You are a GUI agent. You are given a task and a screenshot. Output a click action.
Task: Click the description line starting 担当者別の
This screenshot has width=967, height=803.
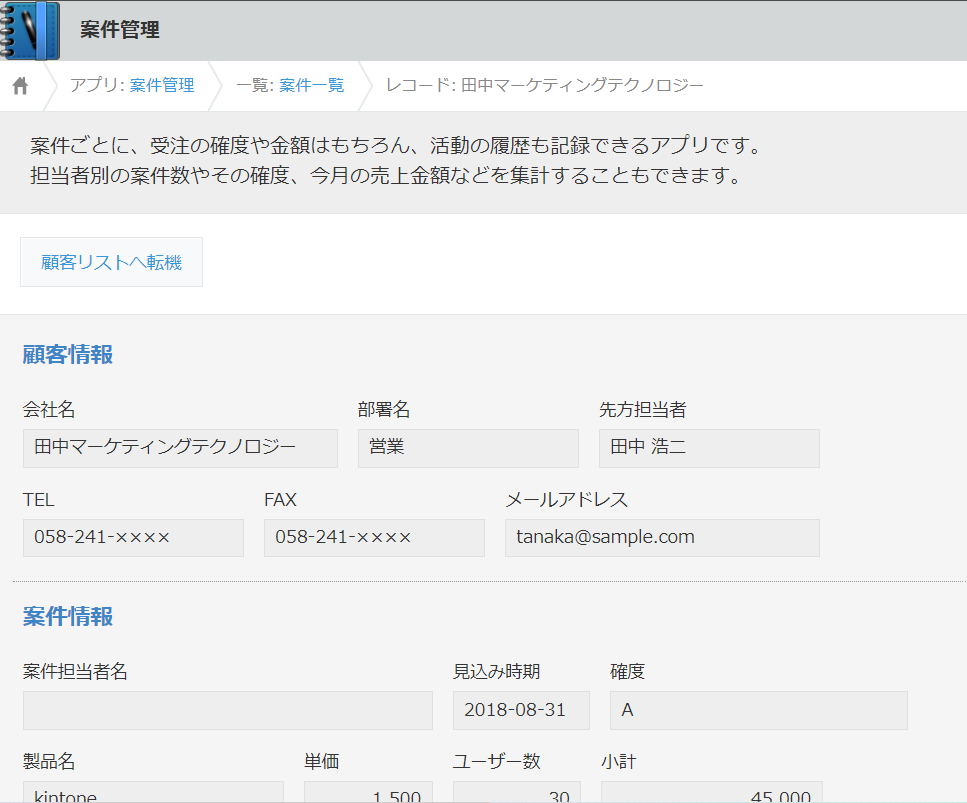point(387,176)
